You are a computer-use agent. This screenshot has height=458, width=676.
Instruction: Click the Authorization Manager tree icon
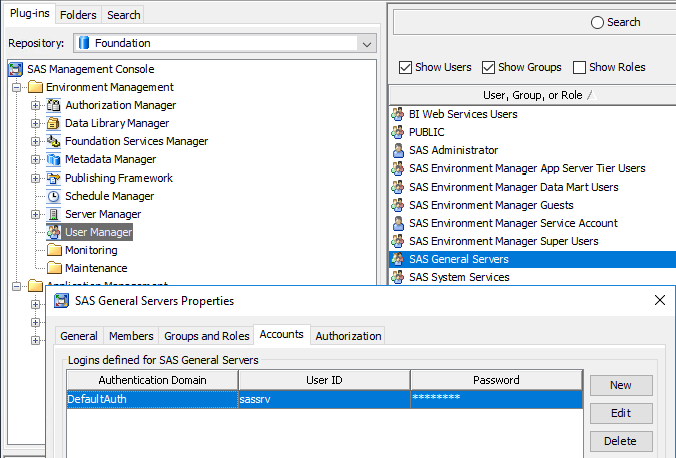click(x=55, y=105)
